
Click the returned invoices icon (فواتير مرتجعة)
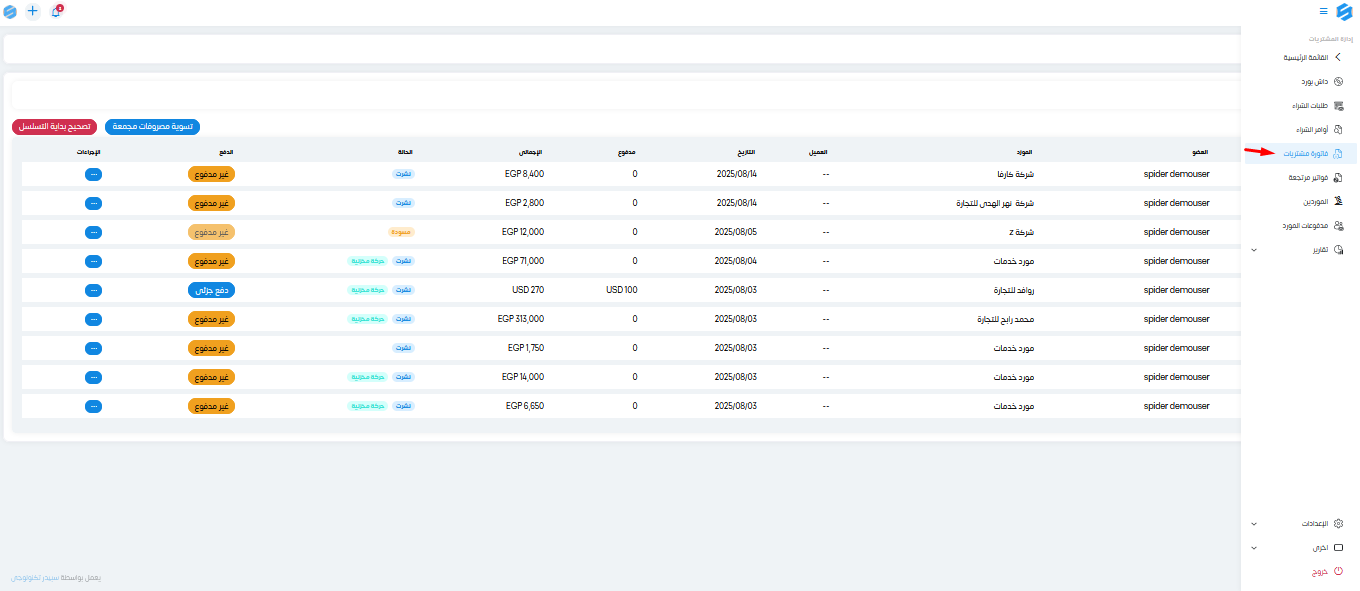point(1339,177)
